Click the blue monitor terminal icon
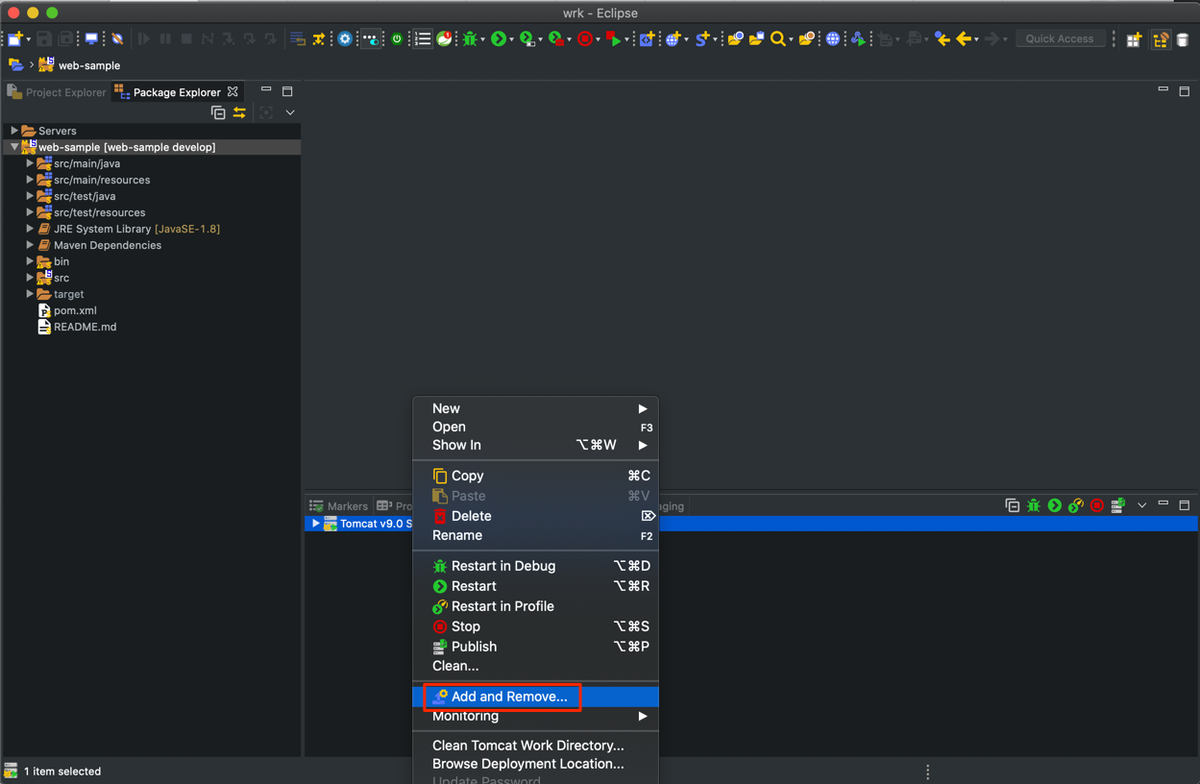 [x=91, y=39]
